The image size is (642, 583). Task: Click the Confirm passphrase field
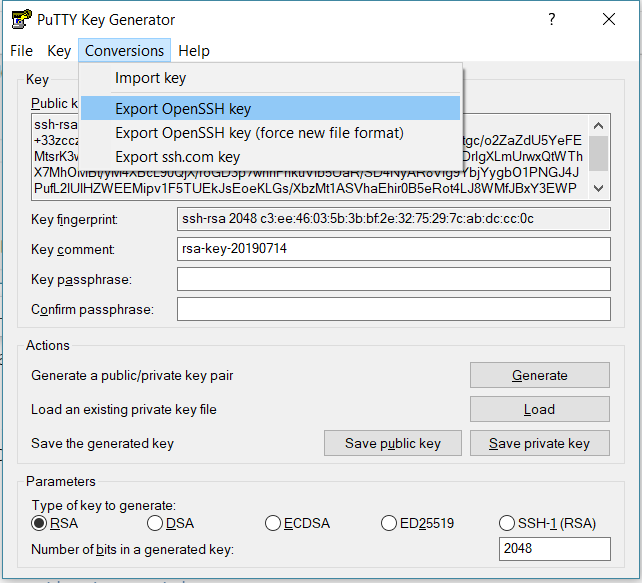click(x=393, y=309)
